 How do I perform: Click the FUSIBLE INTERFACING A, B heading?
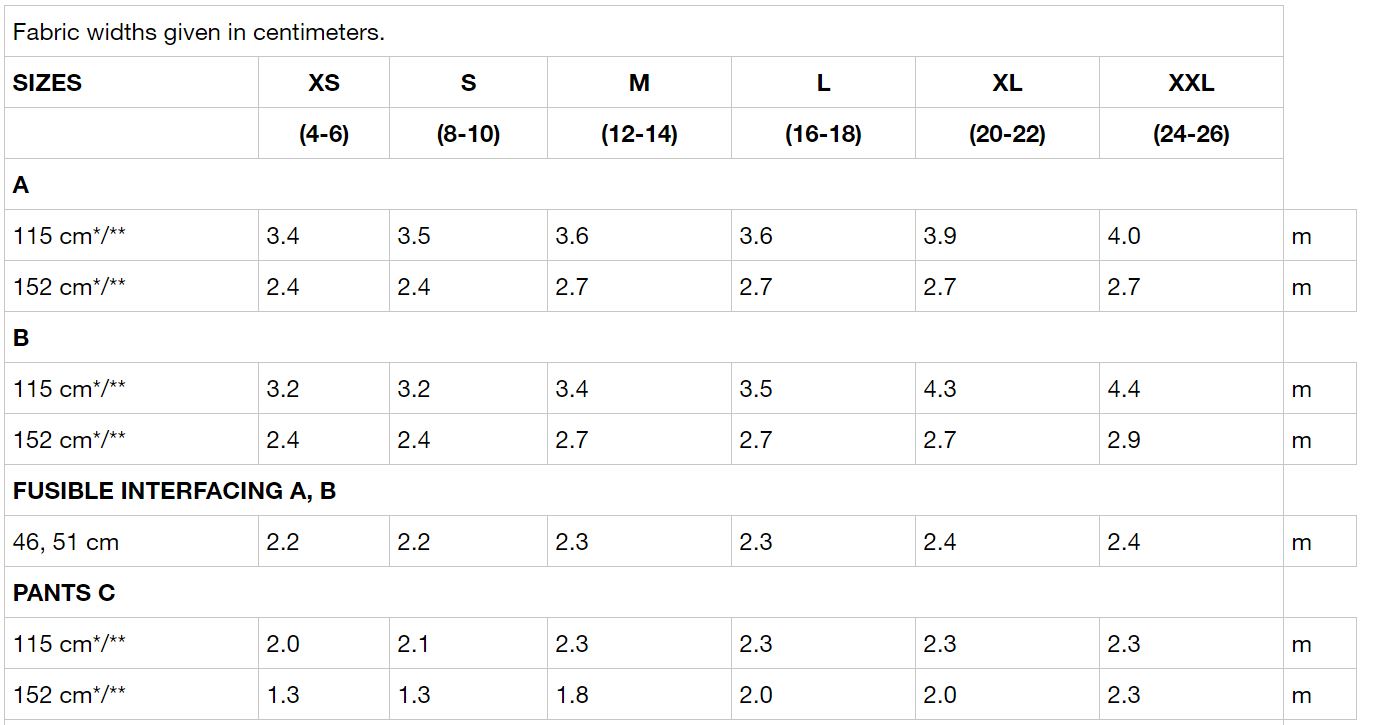(174, 491)
